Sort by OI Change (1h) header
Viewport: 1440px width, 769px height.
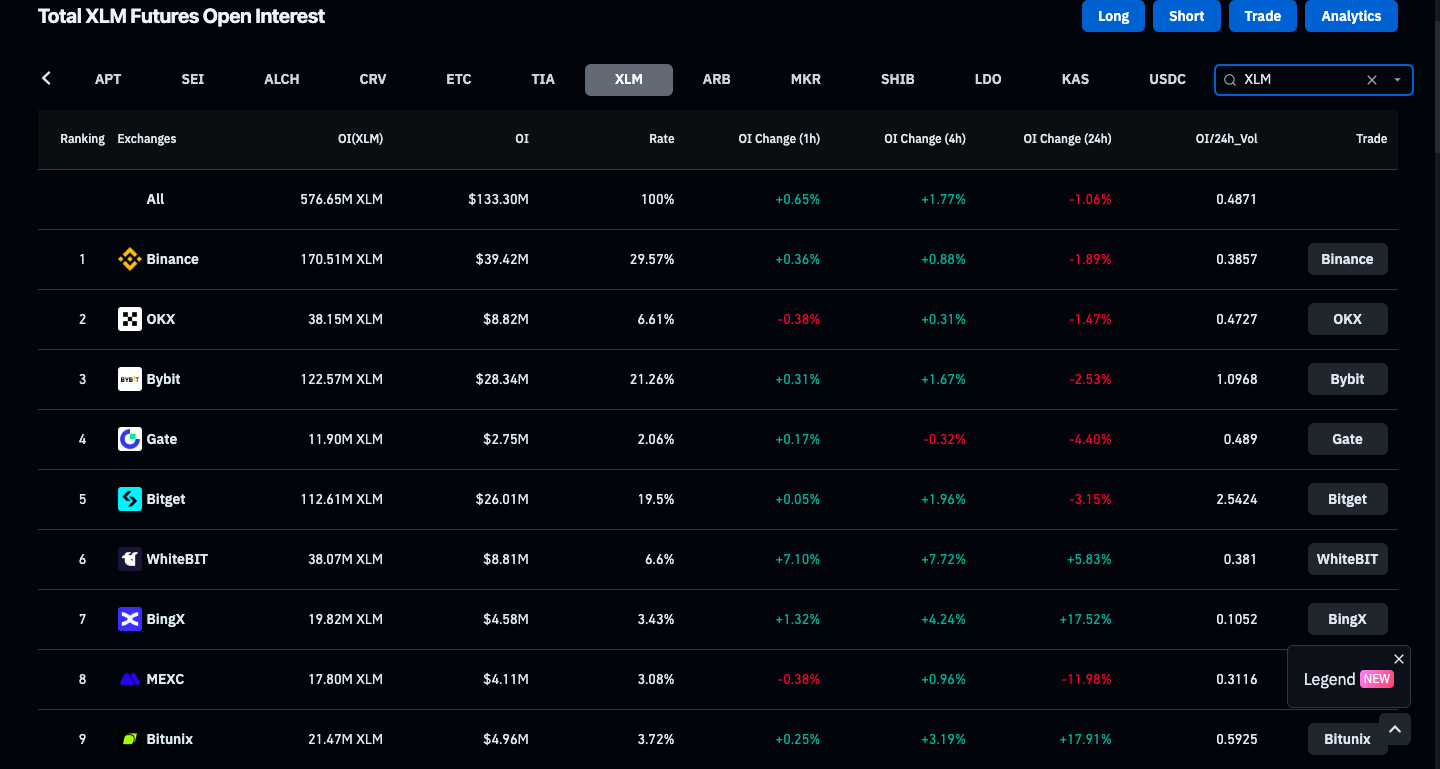[x=779, y=139]
